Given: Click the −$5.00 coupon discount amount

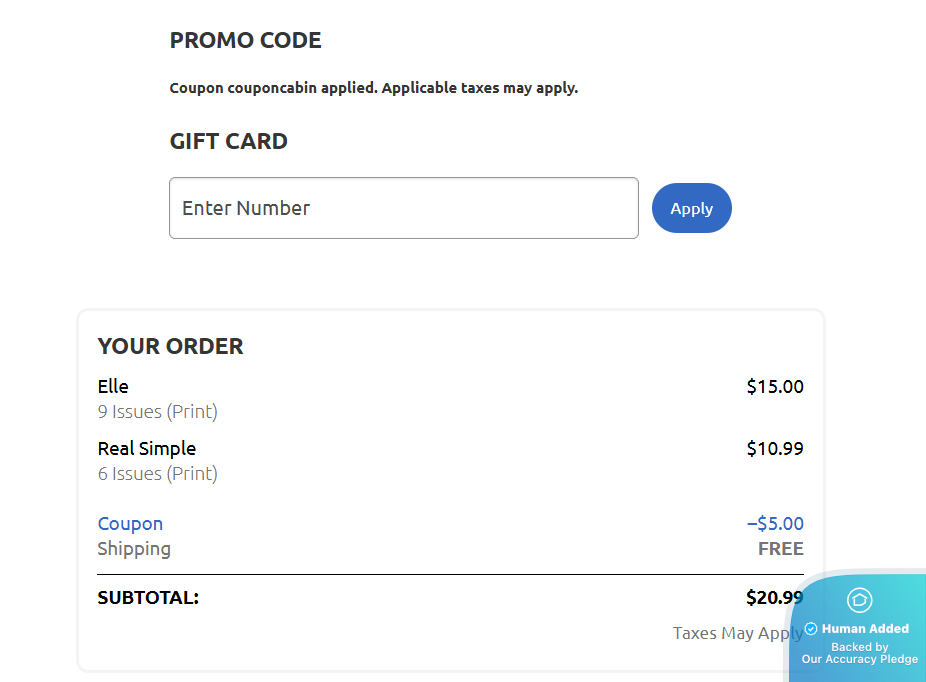Looking at the screenshot, I should coord(774,523).
